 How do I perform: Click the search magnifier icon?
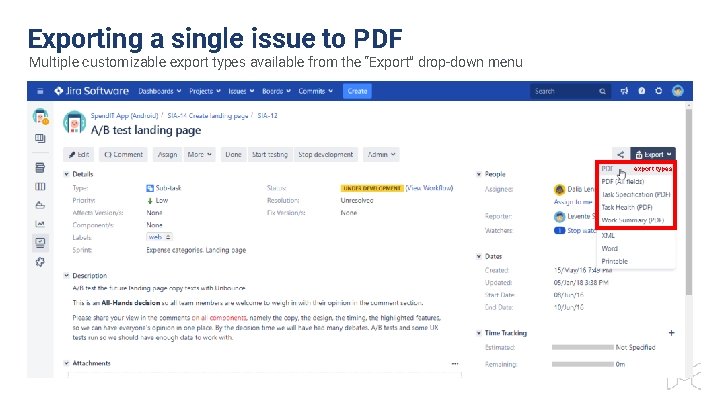pyautogui.click(x=602, y=91)
